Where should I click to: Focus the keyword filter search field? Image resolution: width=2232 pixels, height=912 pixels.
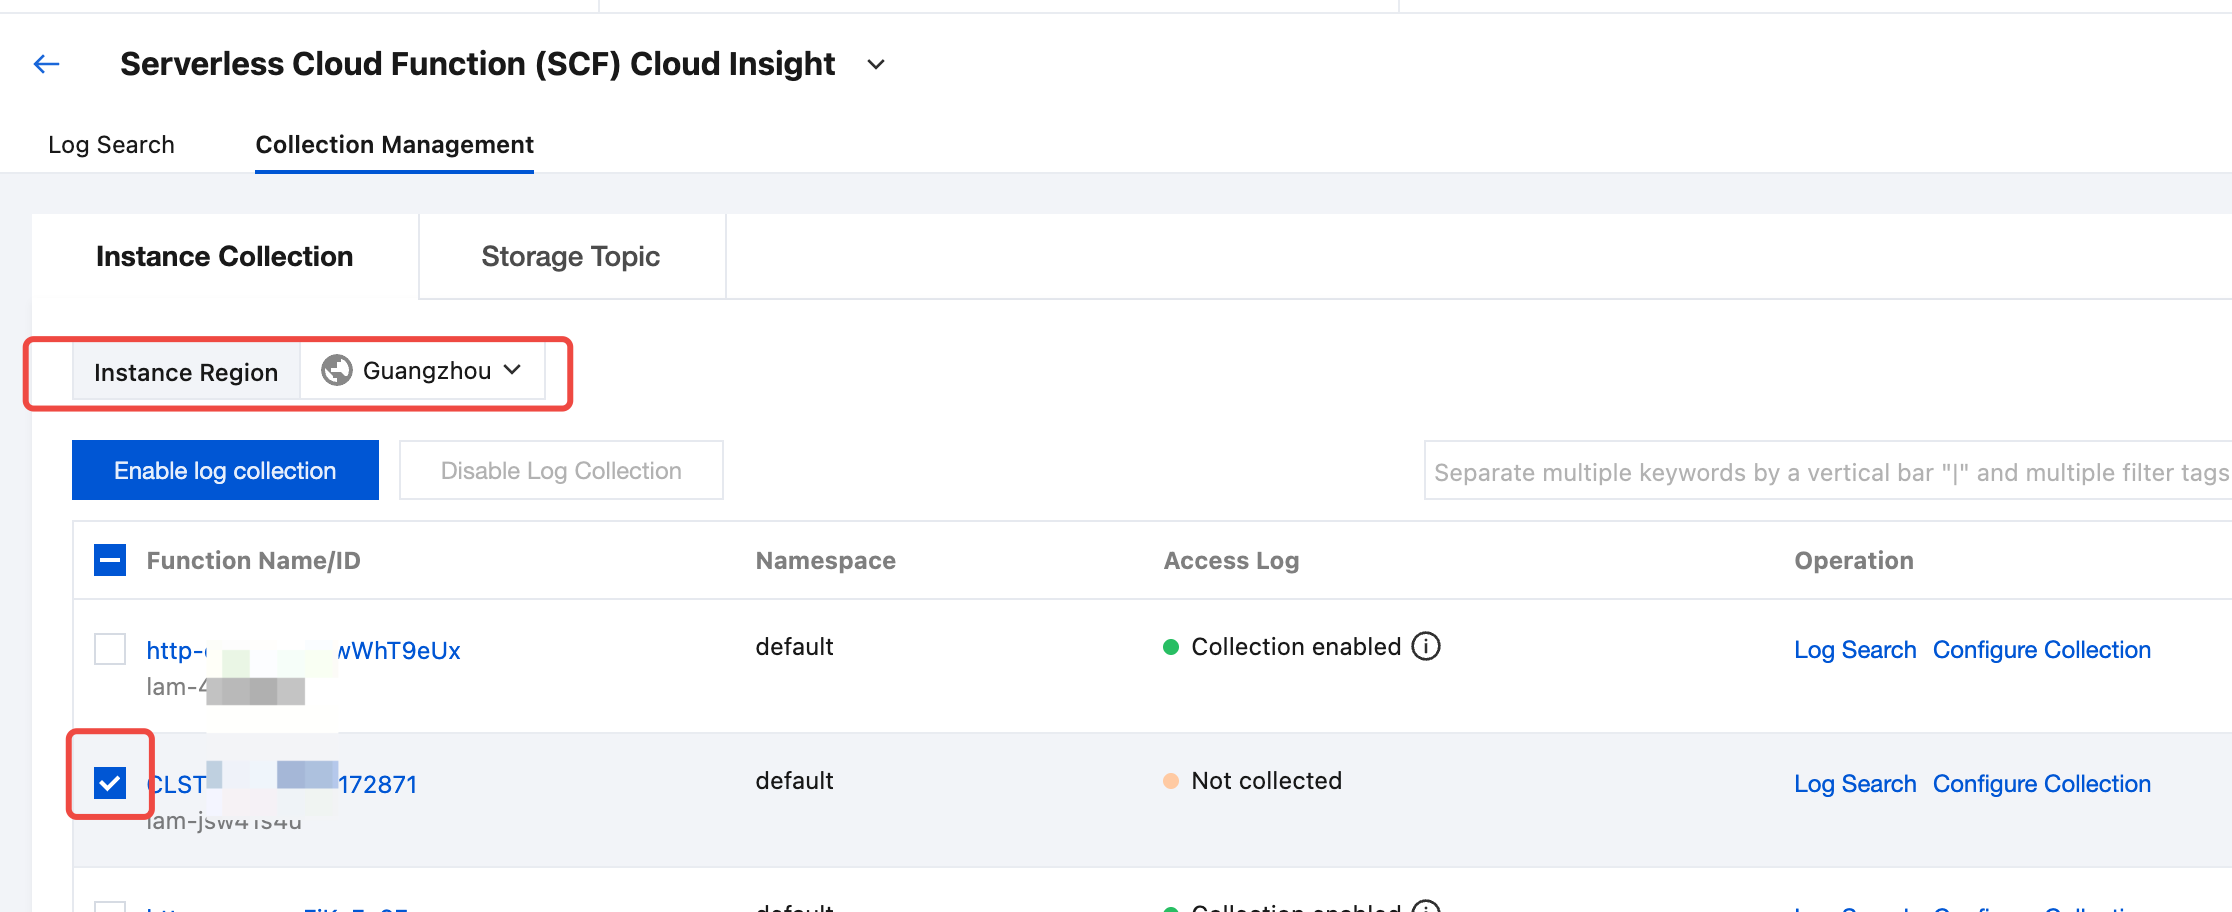pyautogui.click(x=1826, y=472)
